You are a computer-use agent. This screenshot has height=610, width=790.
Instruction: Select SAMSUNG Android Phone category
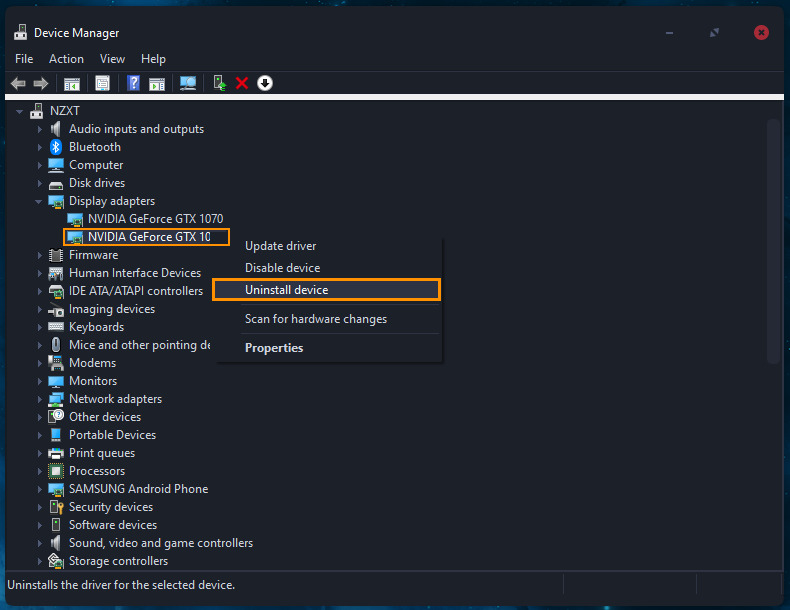point(139,489)
